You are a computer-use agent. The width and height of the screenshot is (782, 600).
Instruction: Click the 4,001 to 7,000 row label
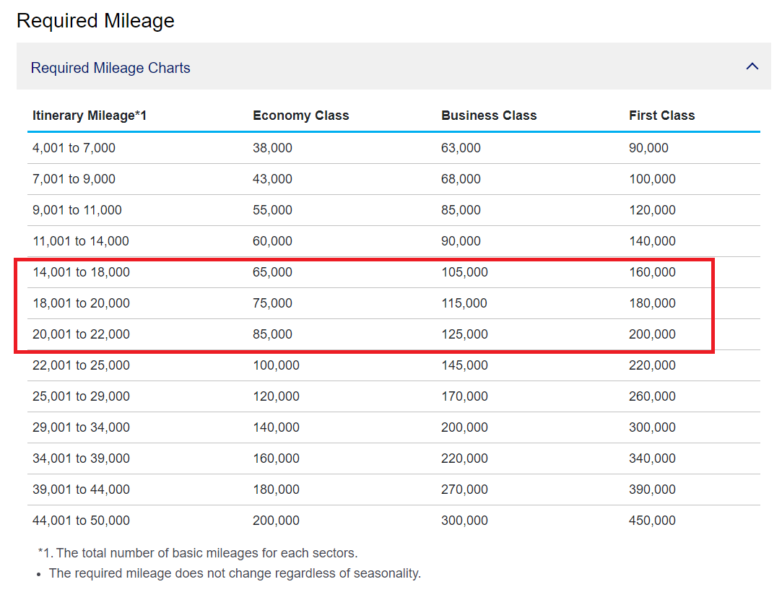[x=74, y=148]
